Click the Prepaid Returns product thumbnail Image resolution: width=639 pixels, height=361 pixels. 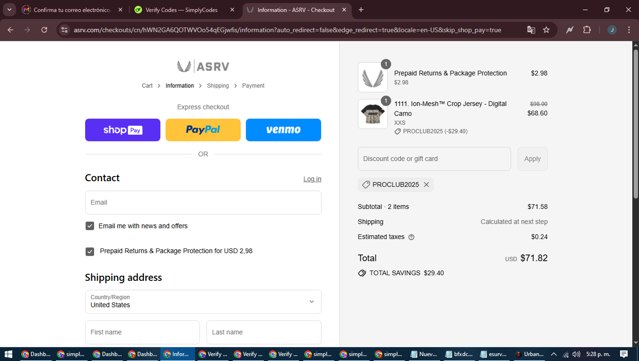click(372, 77)
